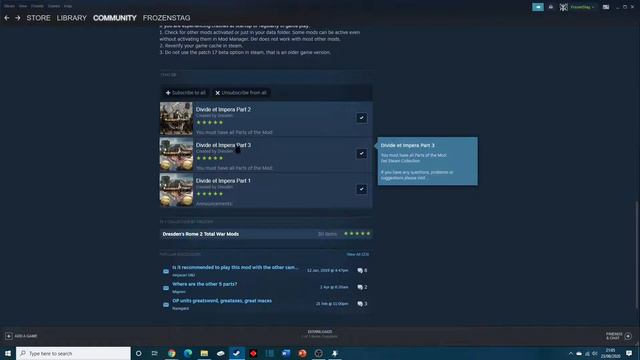640x360 pixels.
Task: Open the Friends menu
Action: [x=37, y=6]
